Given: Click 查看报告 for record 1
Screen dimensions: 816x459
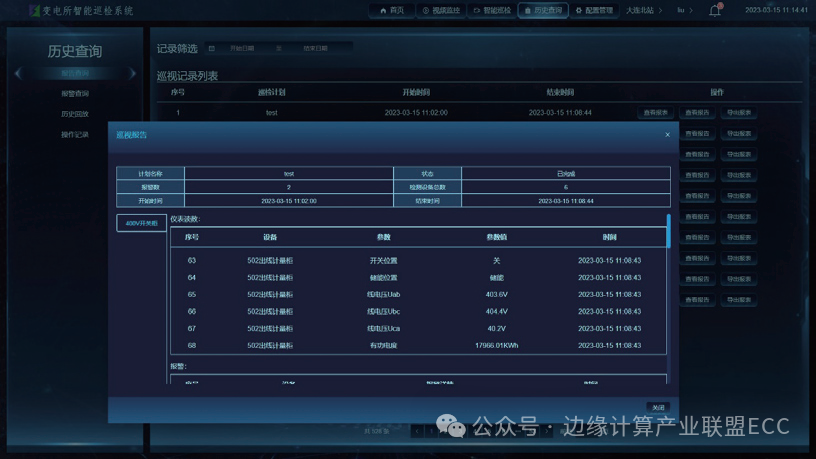Looking at the screenshot, I should pos(697,112).
